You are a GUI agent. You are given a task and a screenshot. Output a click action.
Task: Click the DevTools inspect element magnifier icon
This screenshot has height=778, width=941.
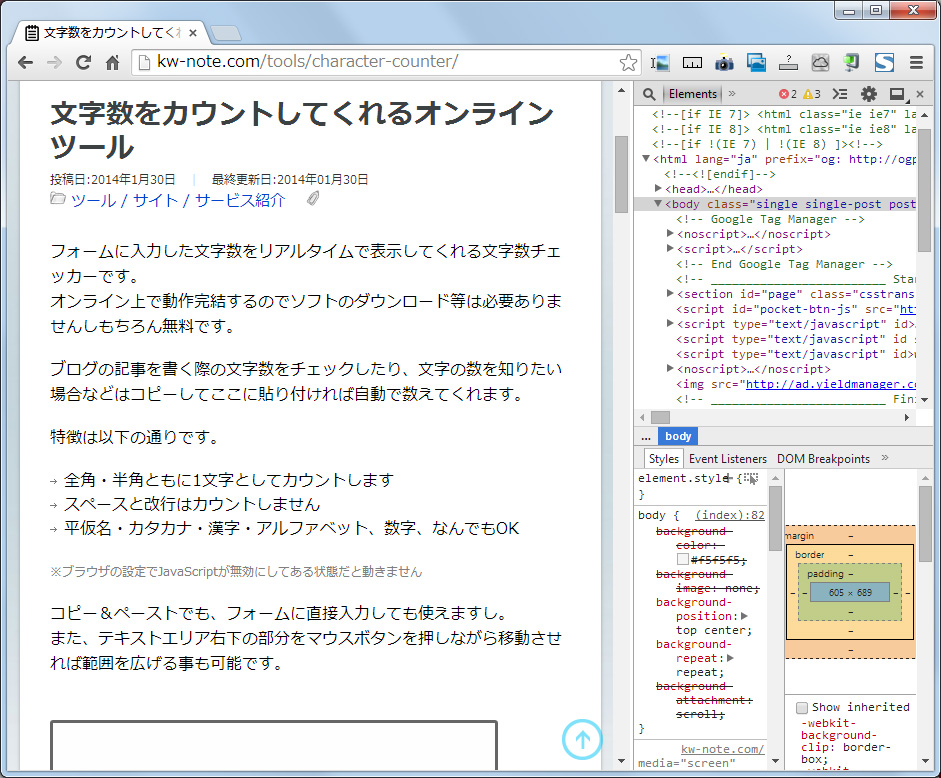point(649,94)
